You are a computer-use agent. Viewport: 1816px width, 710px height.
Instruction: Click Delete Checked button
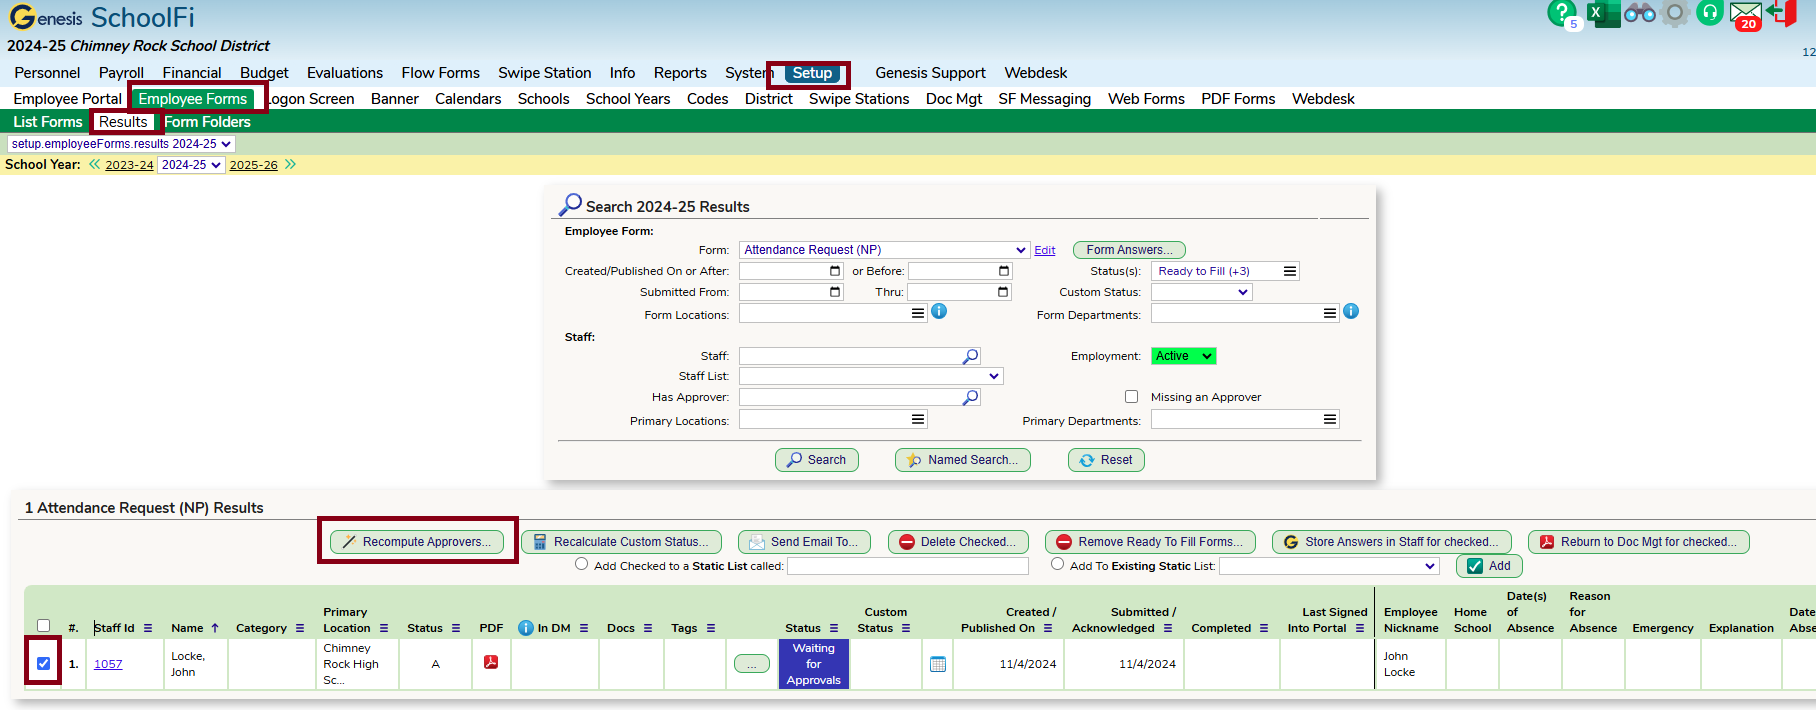pyautogui.click(x=958, y=542)
